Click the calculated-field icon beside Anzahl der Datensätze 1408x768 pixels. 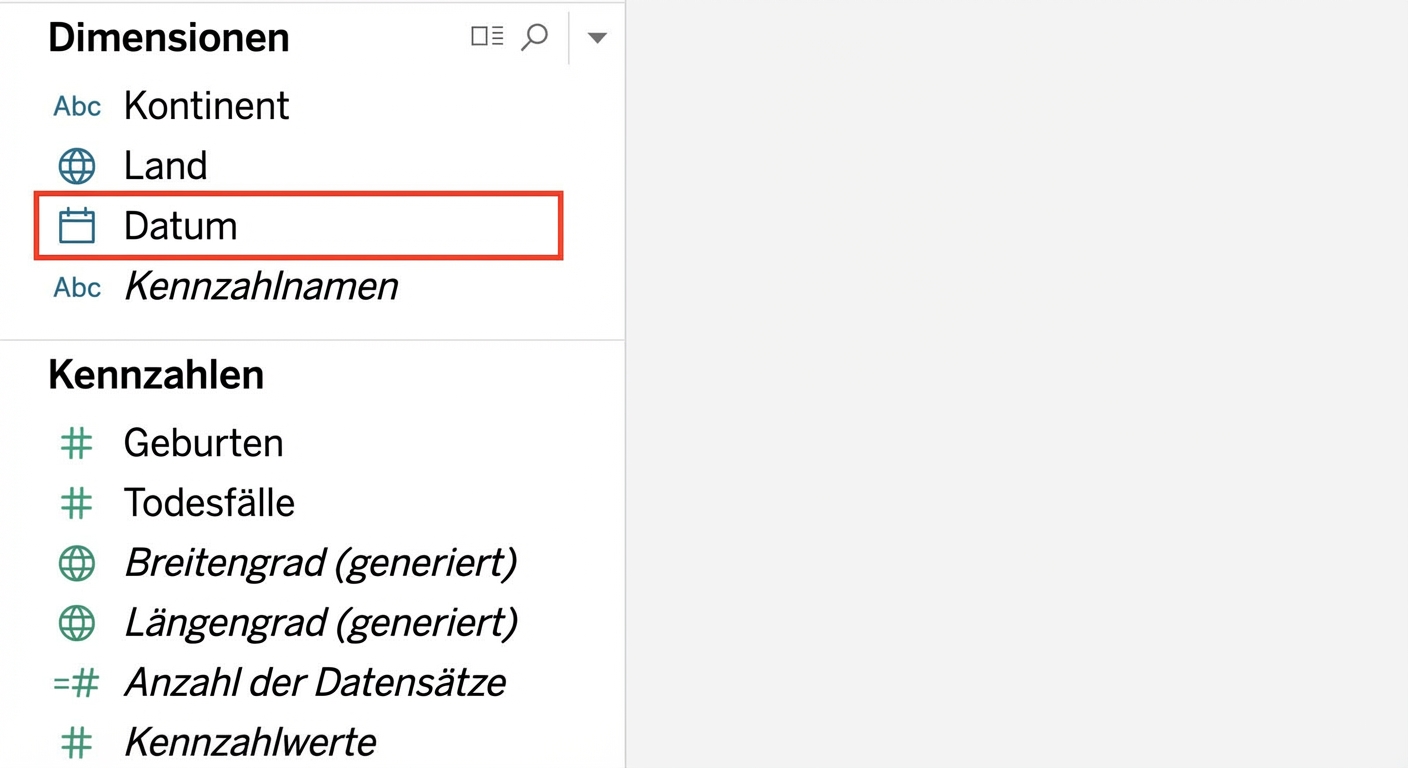pos(77,684)
